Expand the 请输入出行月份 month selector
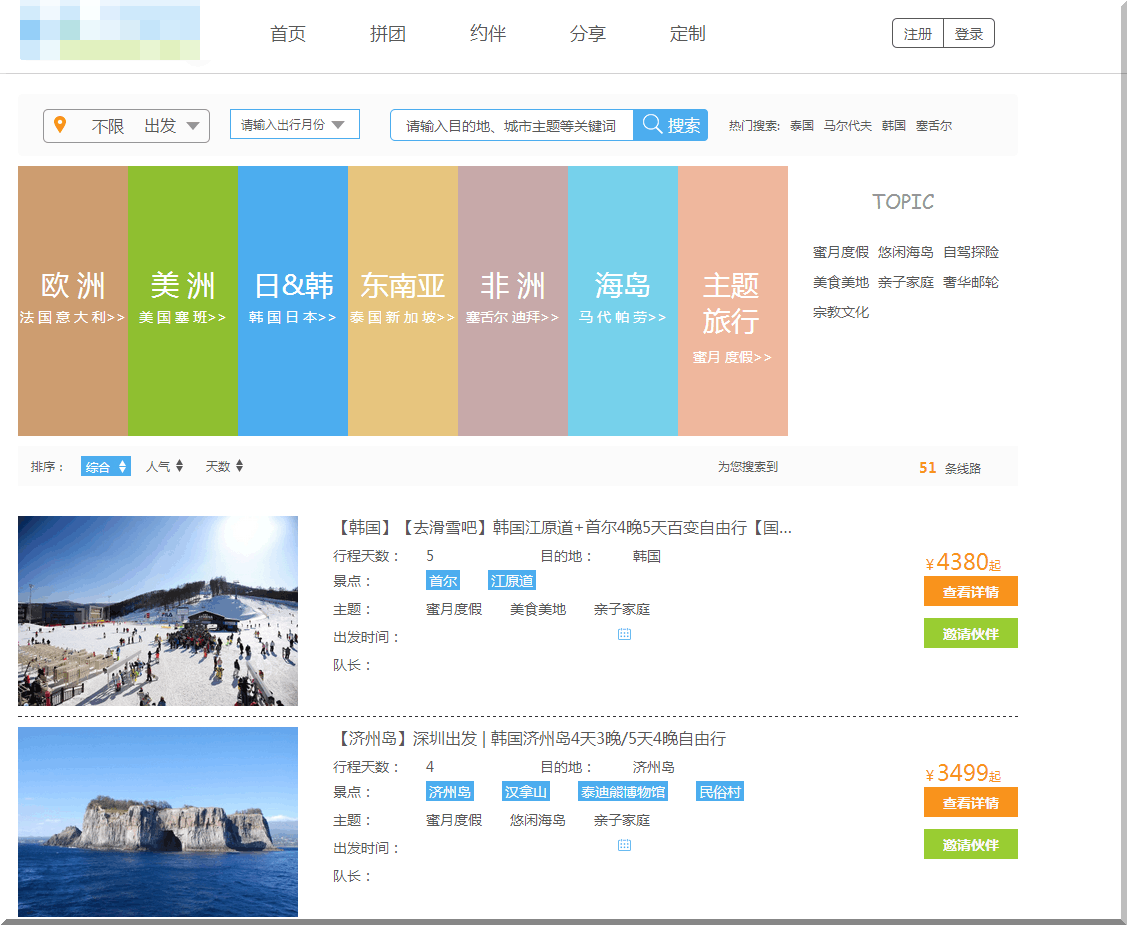The image size is (1127, 925). [x=294, y=125]
